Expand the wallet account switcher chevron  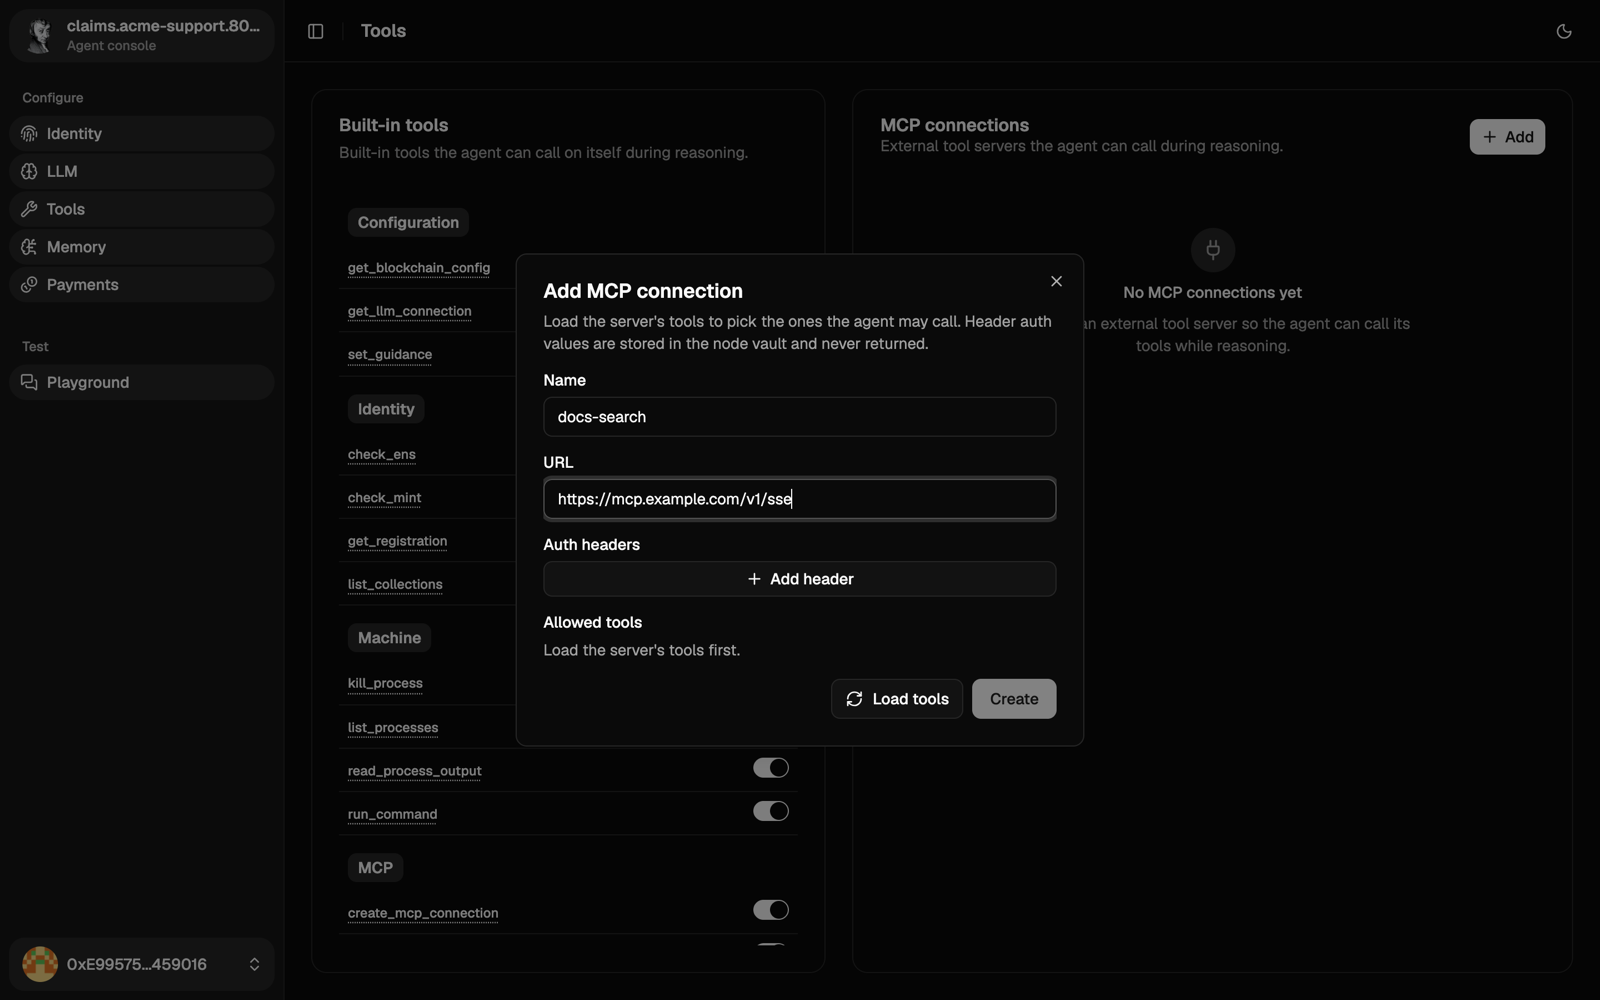click(254, 965)
